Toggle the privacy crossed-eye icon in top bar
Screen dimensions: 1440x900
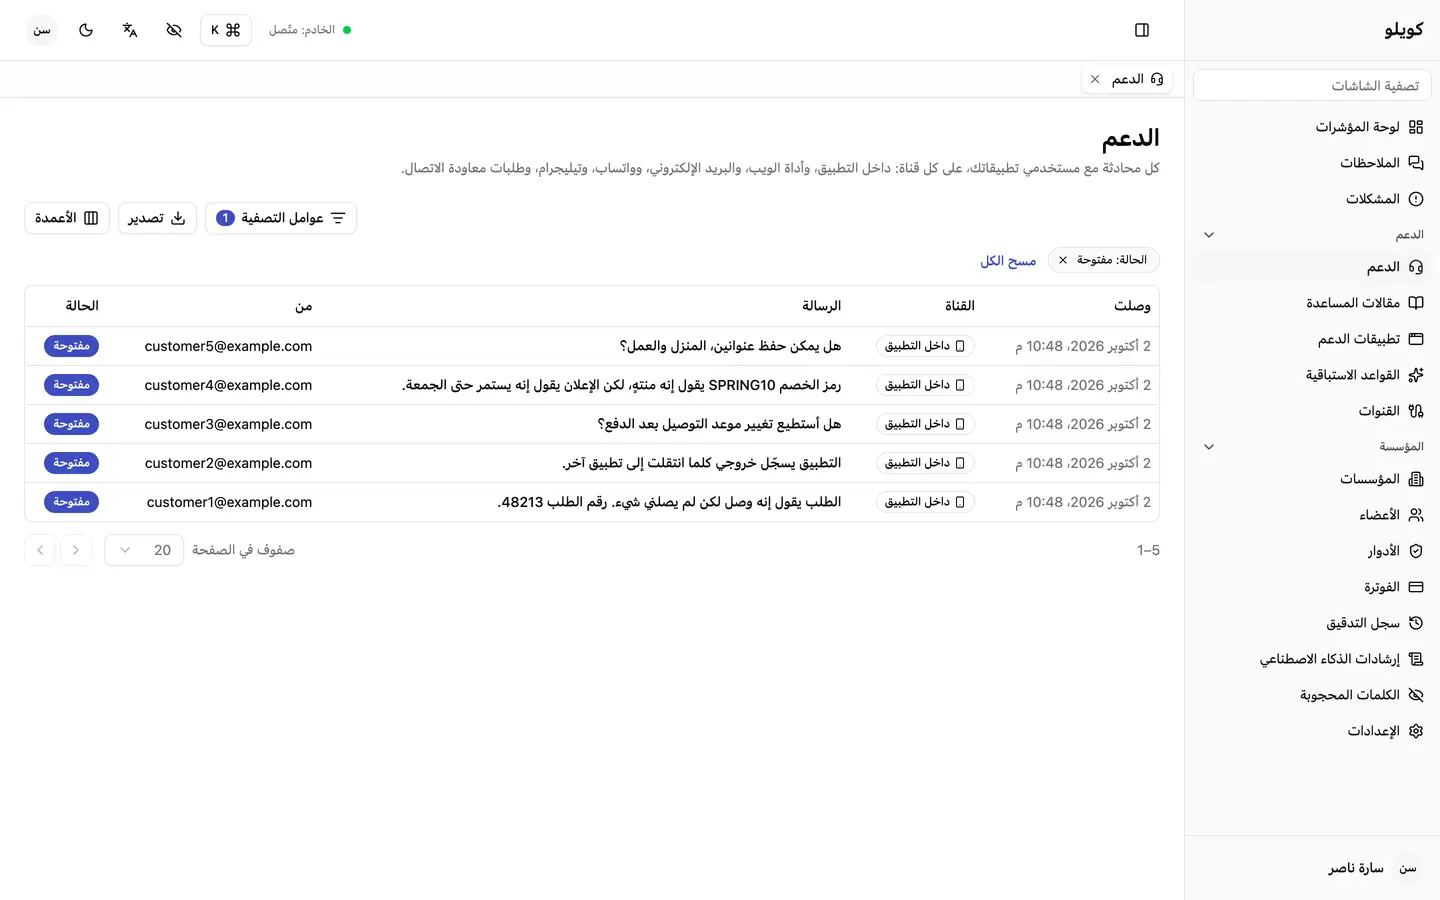[174, 30]
